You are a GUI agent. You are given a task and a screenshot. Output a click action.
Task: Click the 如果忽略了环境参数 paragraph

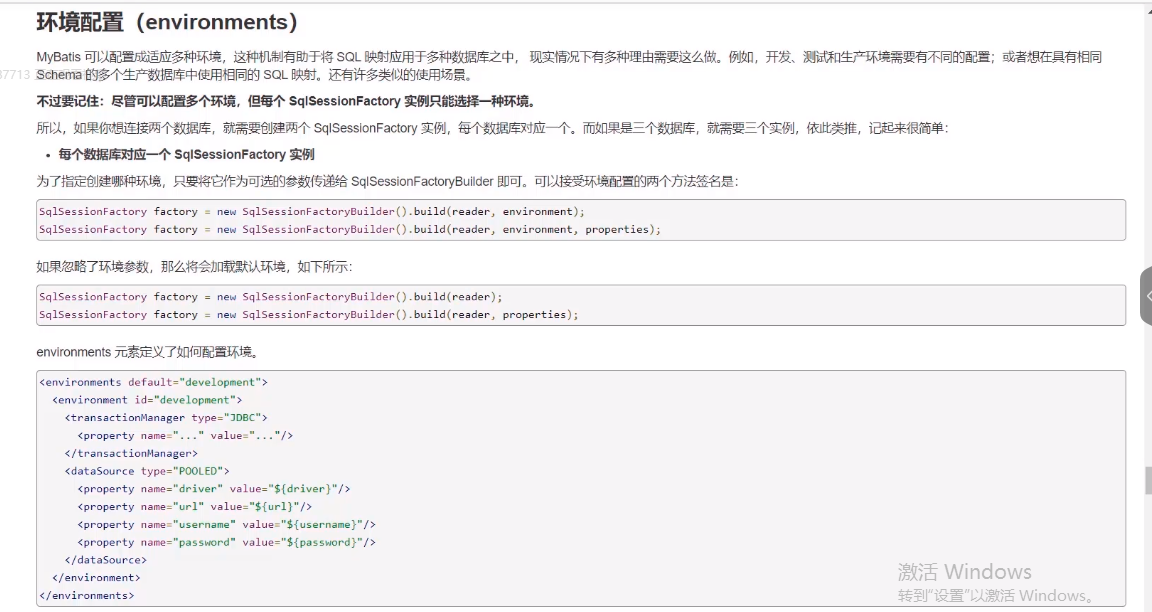(x=194, y=267)
